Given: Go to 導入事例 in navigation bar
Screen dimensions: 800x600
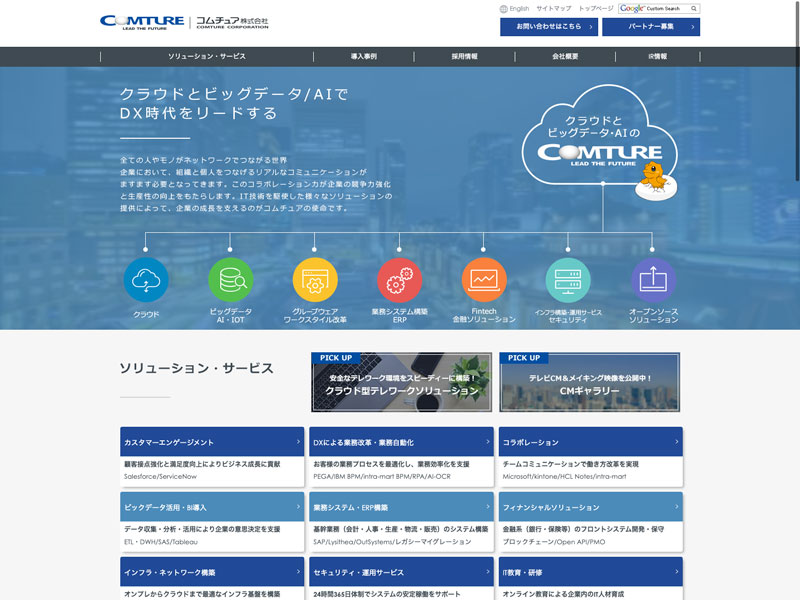Looking at the screenshot, I should [x=364, y=57].
